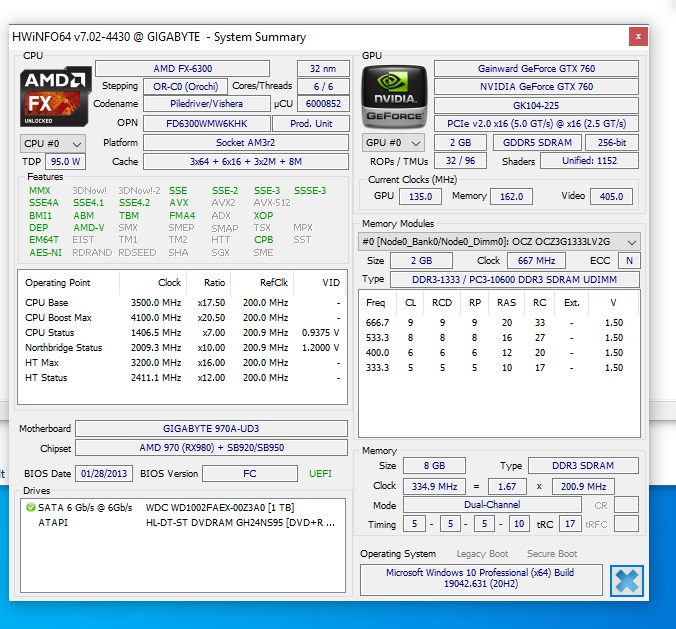Click the 6 / 6 Cores/Threads value
Screen dimensions: 676x629
click(323, 87)
